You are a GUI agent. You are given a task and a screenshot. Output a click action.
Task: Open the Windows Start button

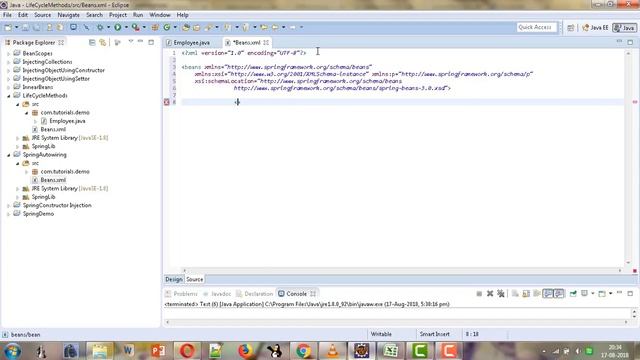pos(12,351)
